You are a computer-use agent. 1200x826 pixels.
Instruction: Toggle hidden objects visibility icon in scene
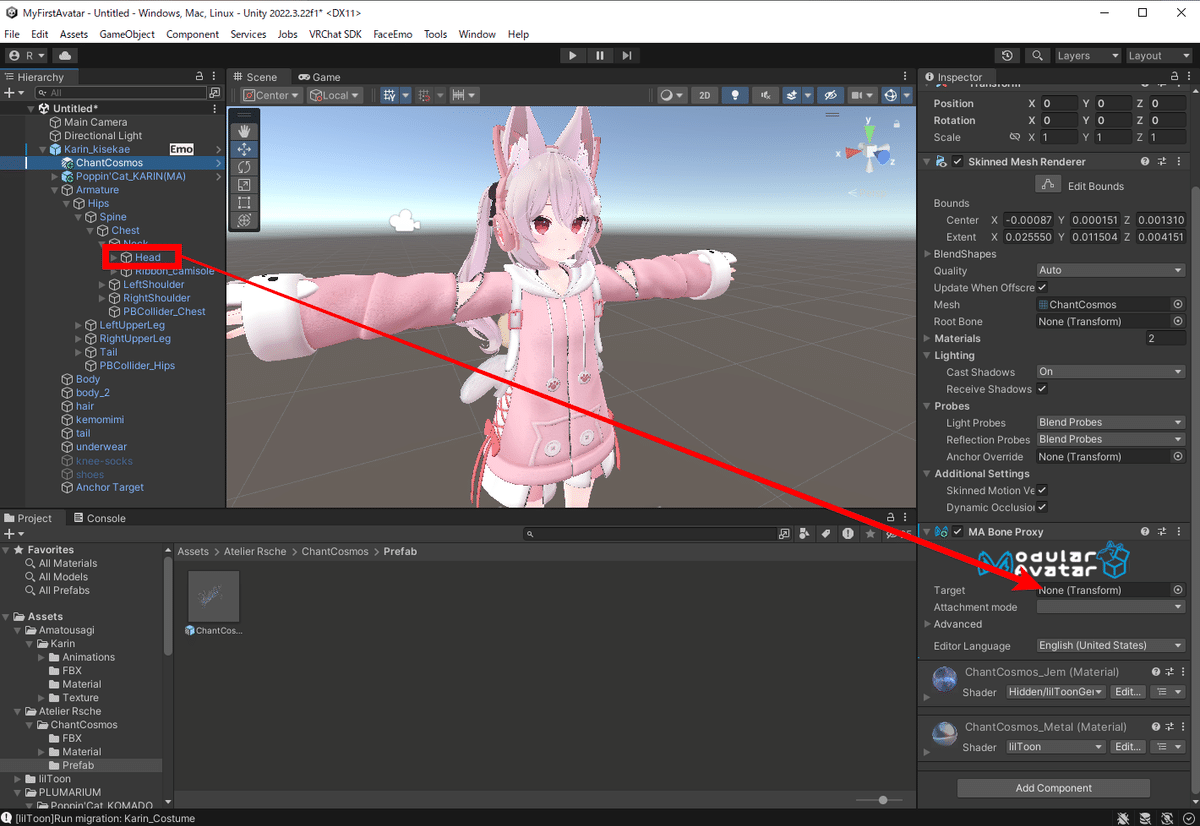point(829,95)
